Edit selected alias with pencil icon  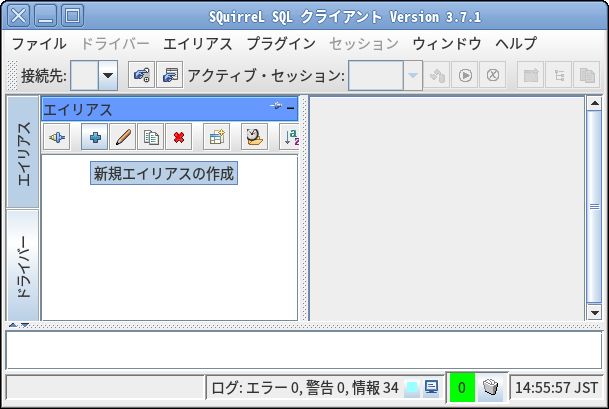pos(123,137)
